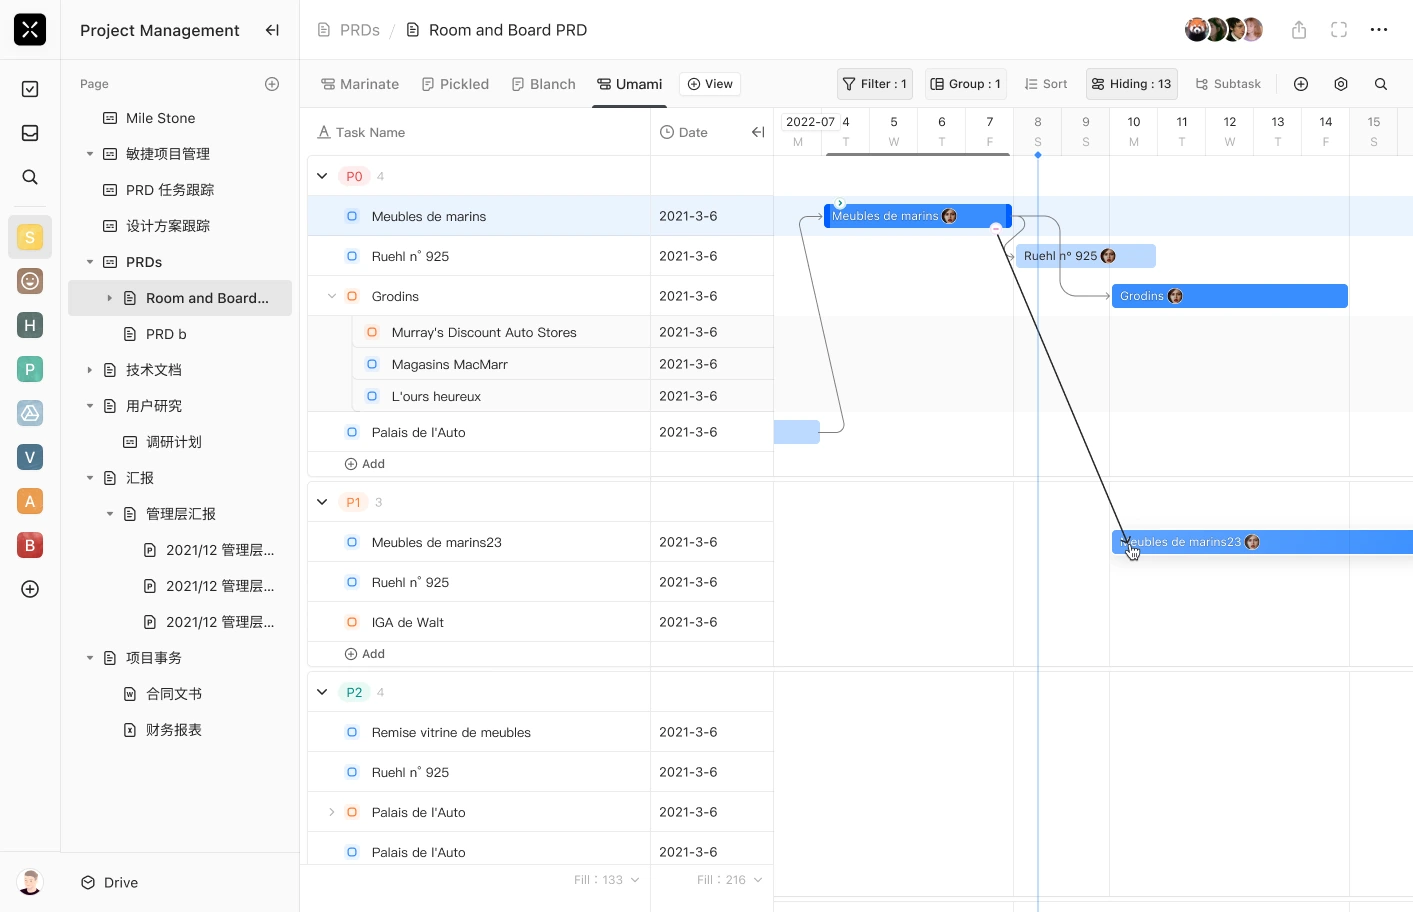Click the app logo icon
Image resolution: width=1413 pixels, height=912 pixels.
(x=30, y=30)
